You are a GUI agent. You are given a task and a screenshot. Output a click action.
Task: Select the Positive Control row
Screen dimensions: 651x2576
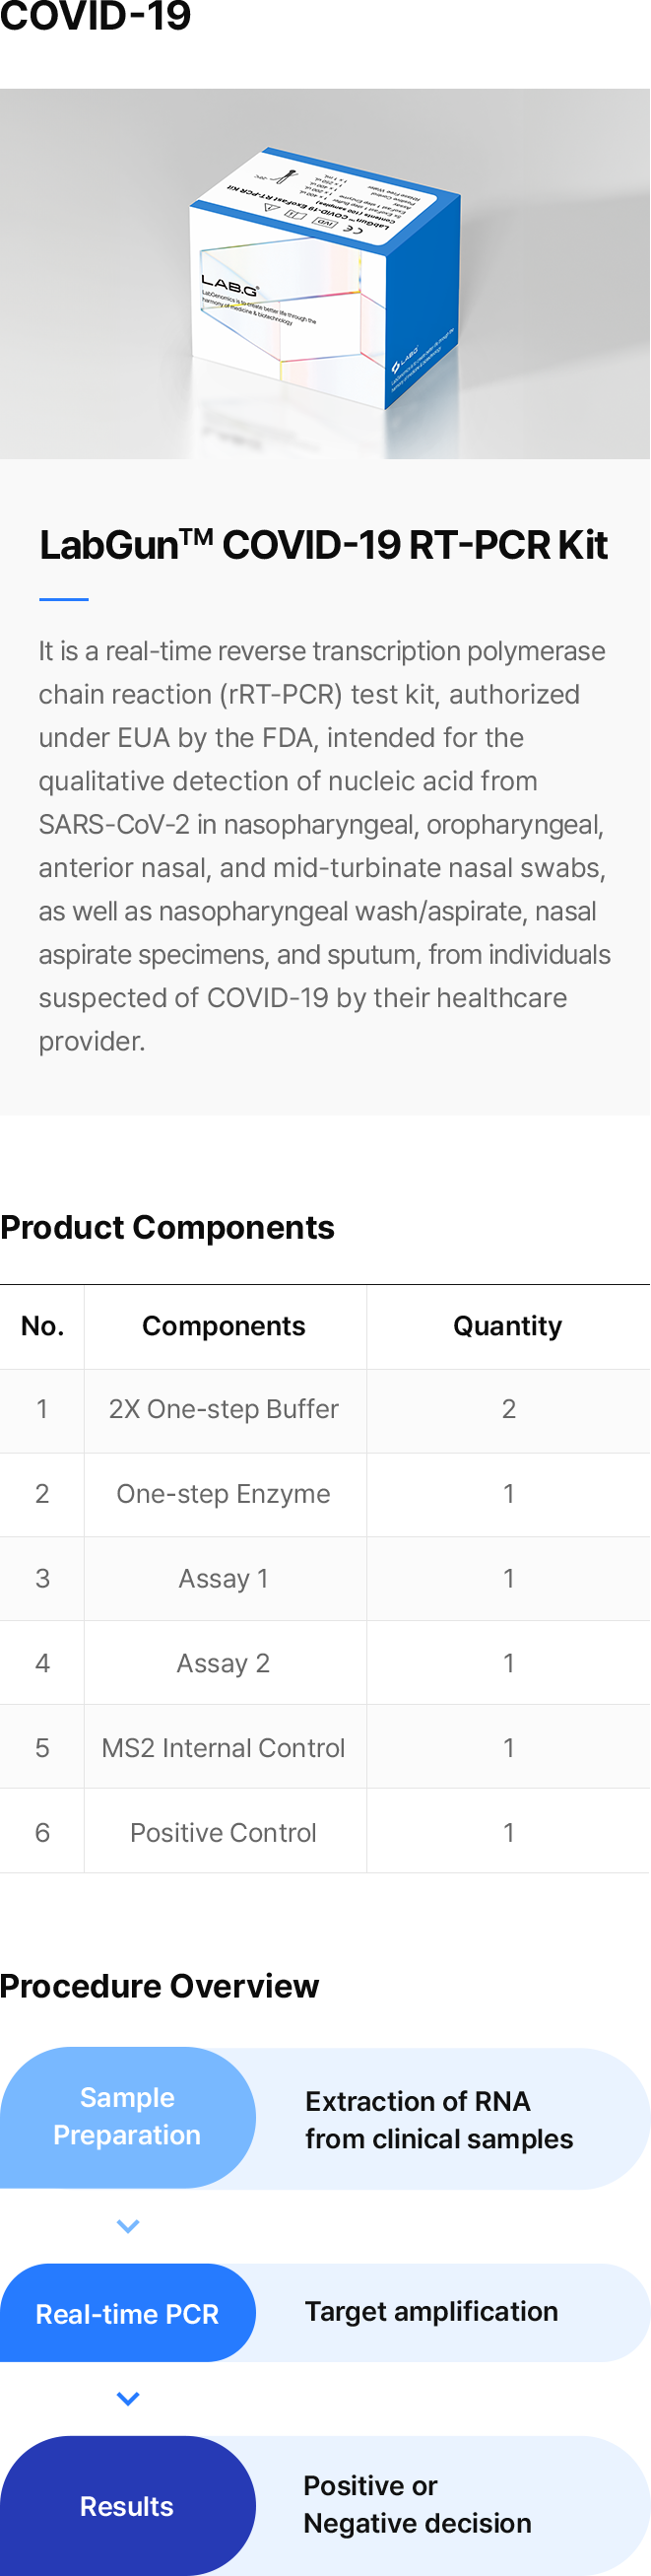pos(224,1833)
